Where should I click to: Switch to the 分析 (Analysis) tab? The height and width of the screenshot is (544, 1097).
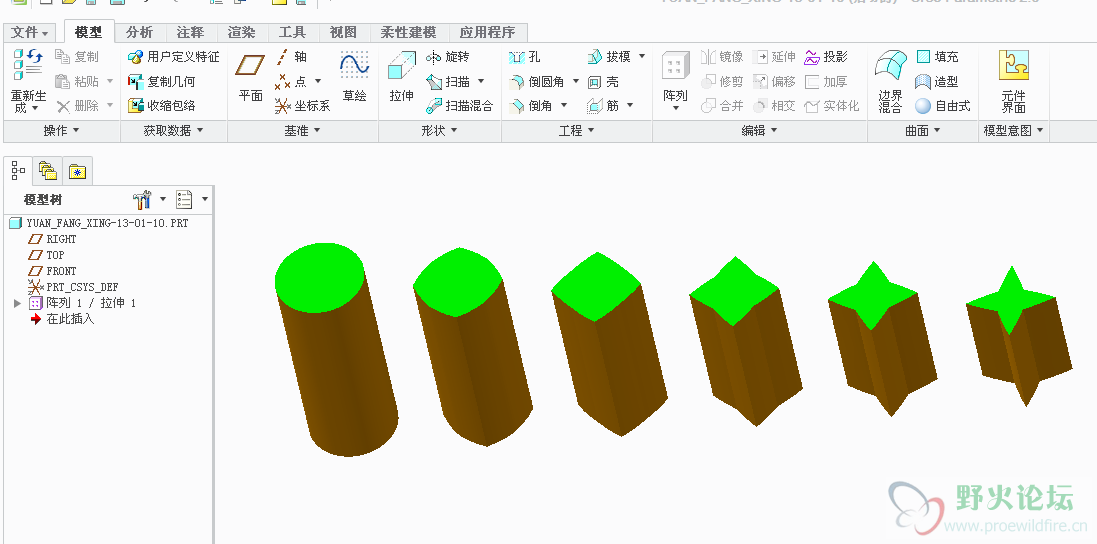[139, 32]
